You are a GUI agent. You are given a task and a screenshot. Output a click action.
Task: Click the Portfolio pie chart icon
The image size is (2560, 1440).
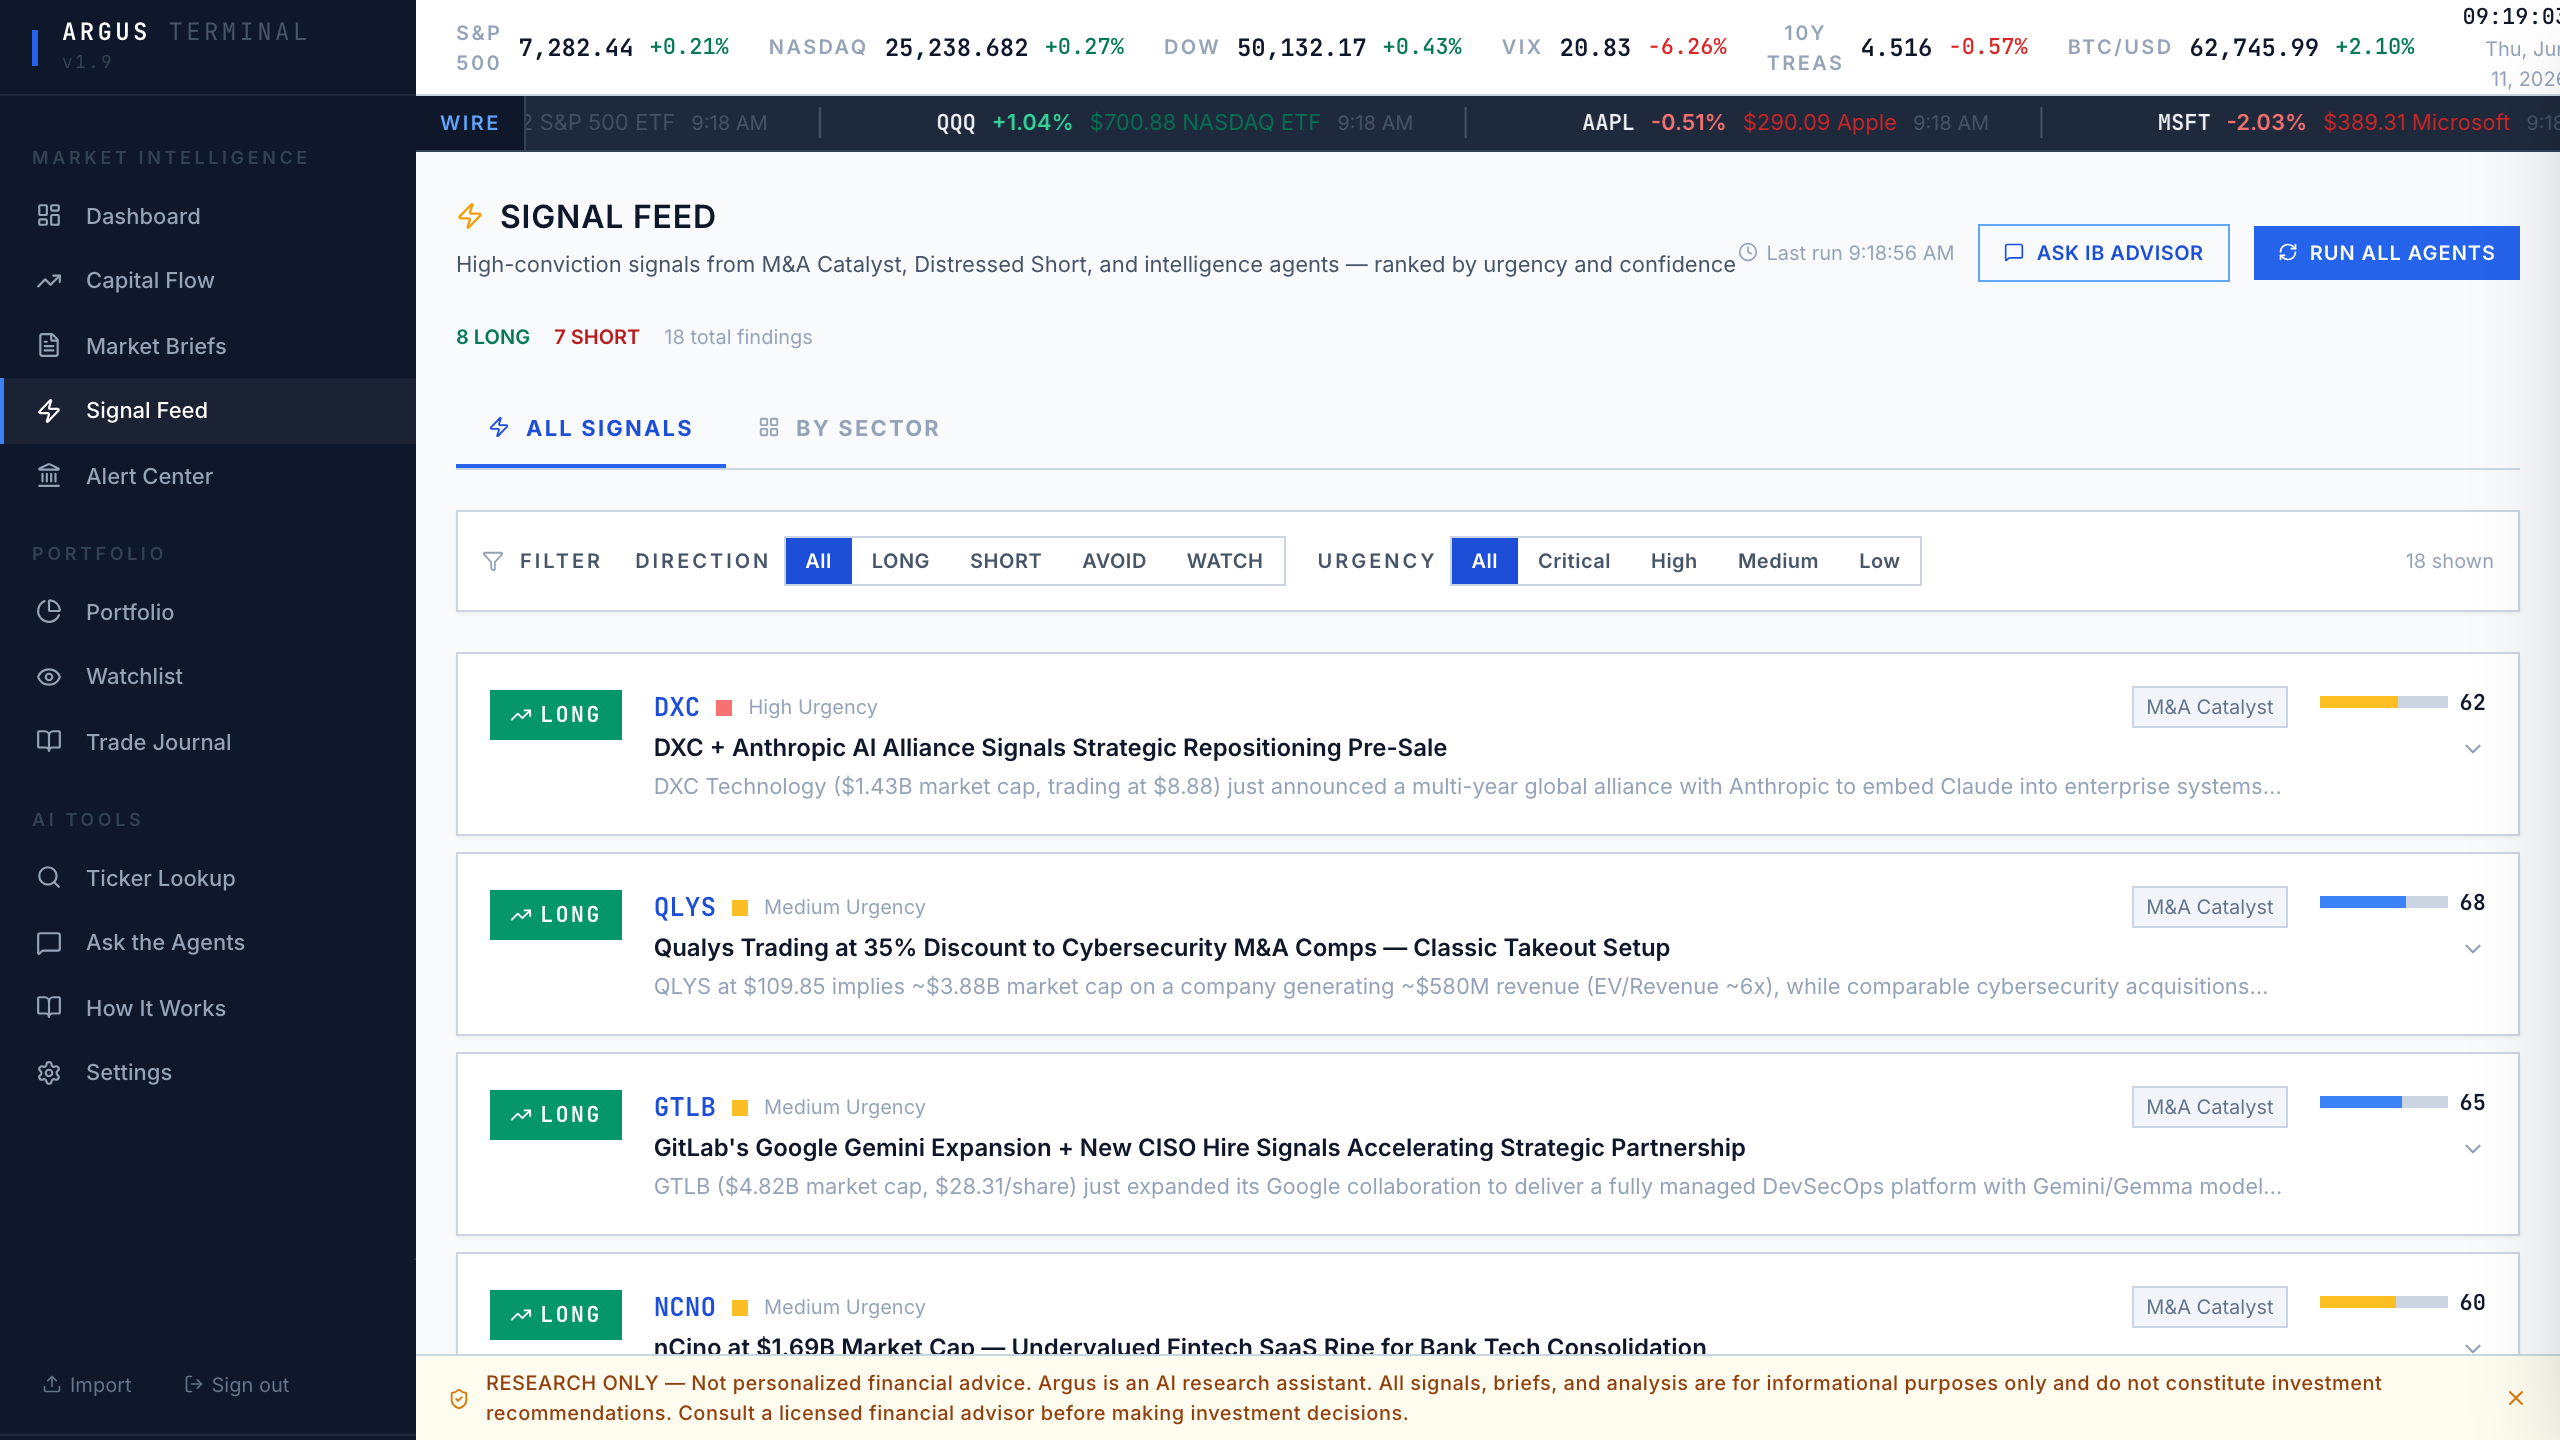[49, 611]
